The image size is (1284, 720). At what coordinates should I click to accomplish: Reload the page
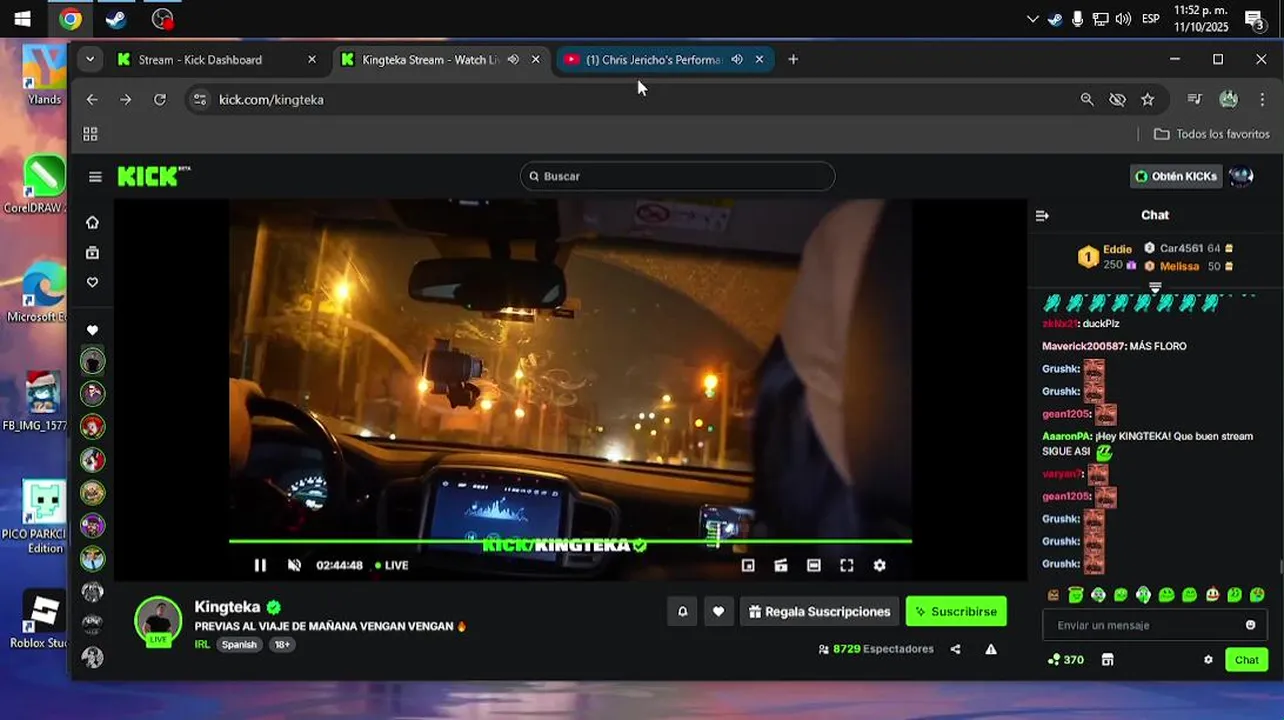point(159,99)
